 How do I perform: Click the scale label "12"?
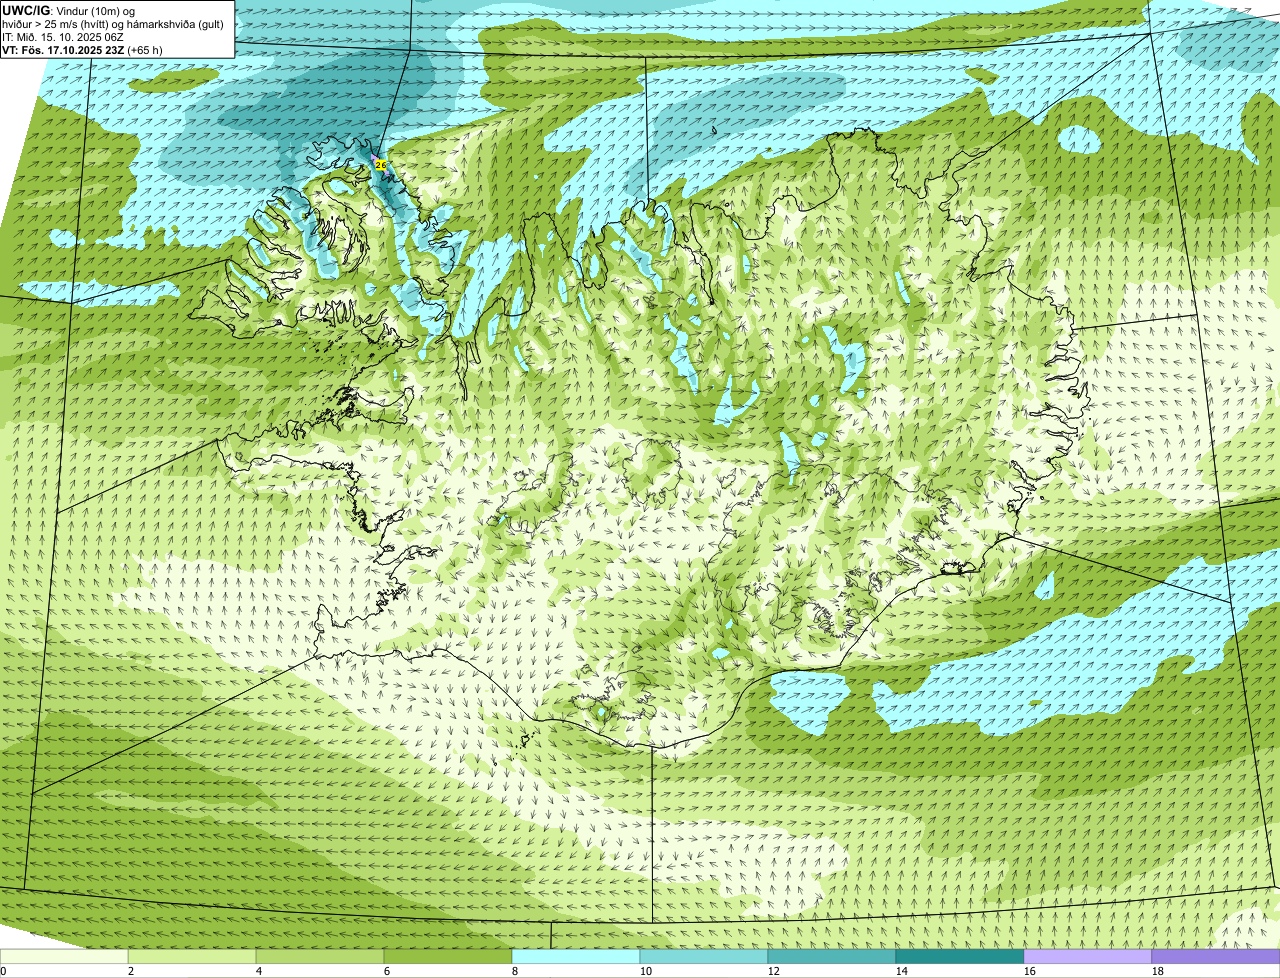(x=774, y=971)
